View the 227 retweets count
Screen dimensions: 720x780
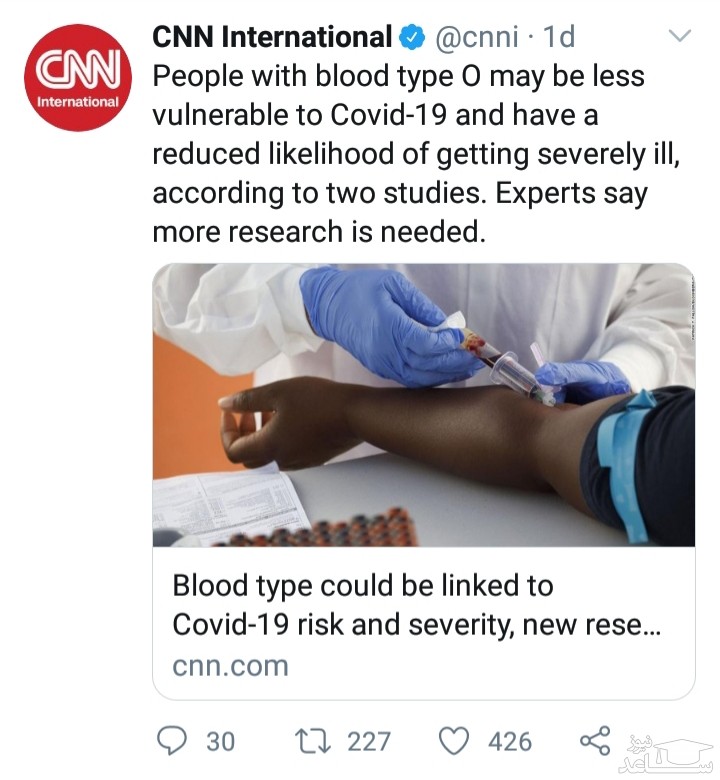click(368, 741)
